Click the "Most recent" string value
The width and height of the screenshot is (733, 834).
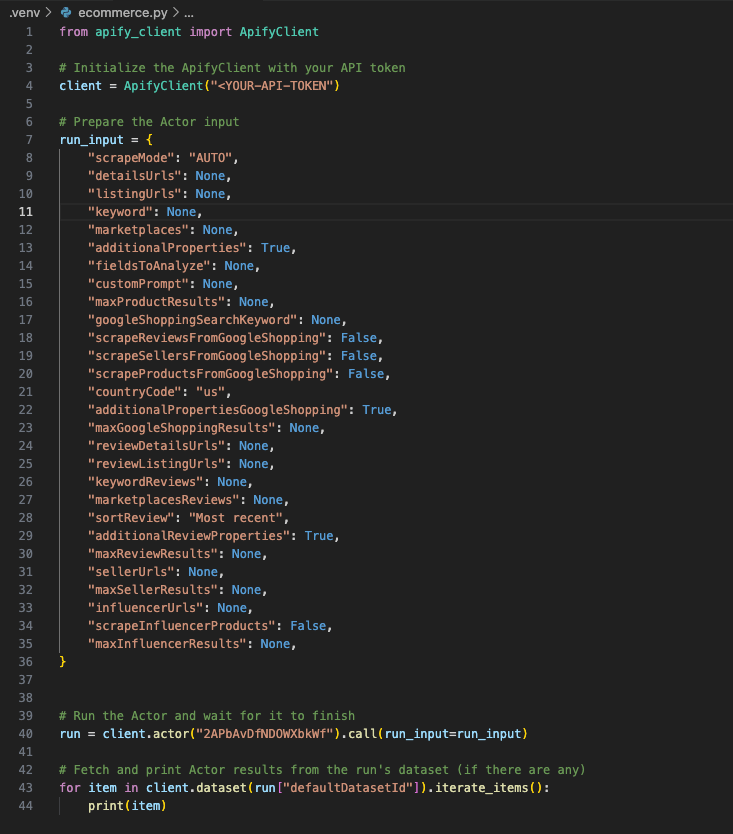click(x=236, y=518)
